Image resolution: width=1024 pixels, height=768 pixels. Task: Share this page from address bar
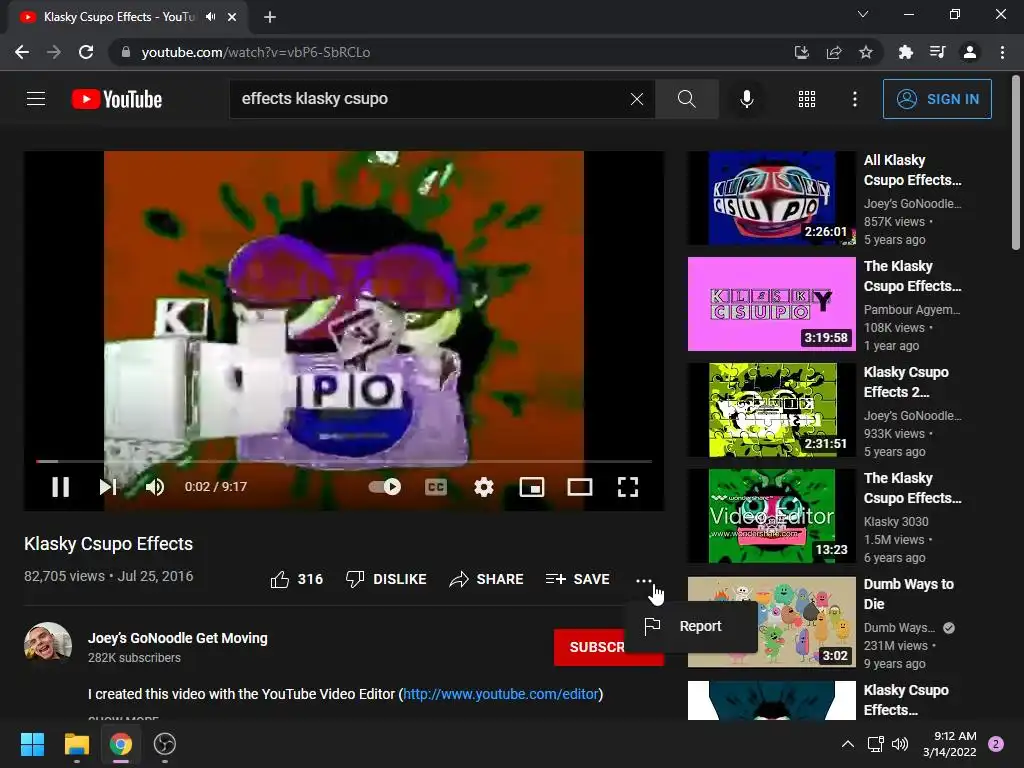[833, 52]
